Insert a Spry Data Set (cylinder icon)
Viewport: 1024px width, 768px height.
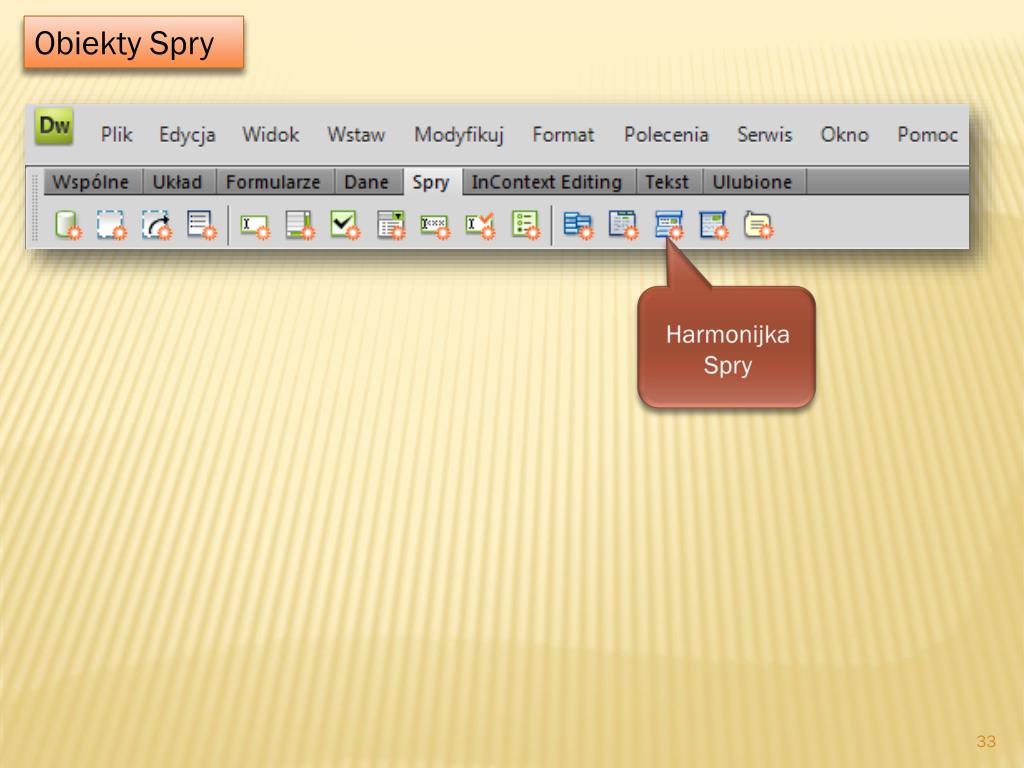(x=68, y=225)
